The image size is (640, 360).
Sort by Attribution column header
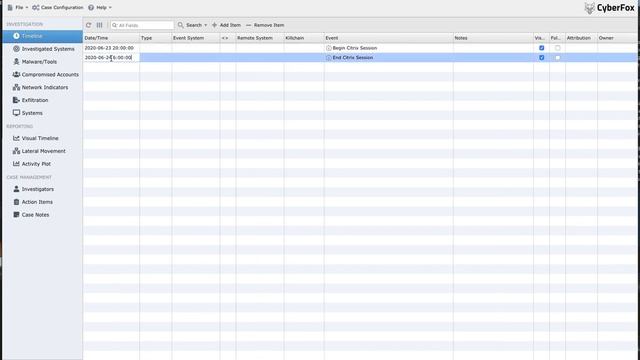pos(581,38)
